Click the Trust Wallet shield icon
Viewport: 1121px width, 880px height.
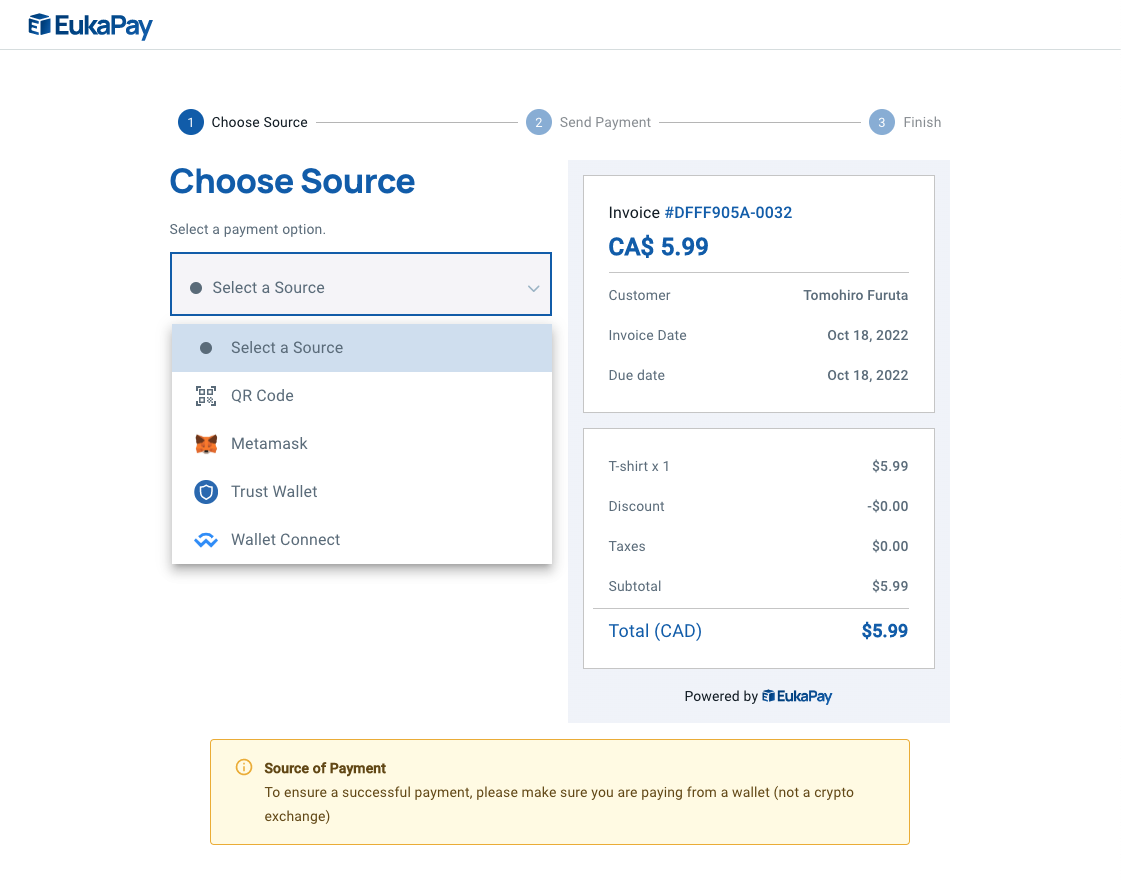coord(206,492)
